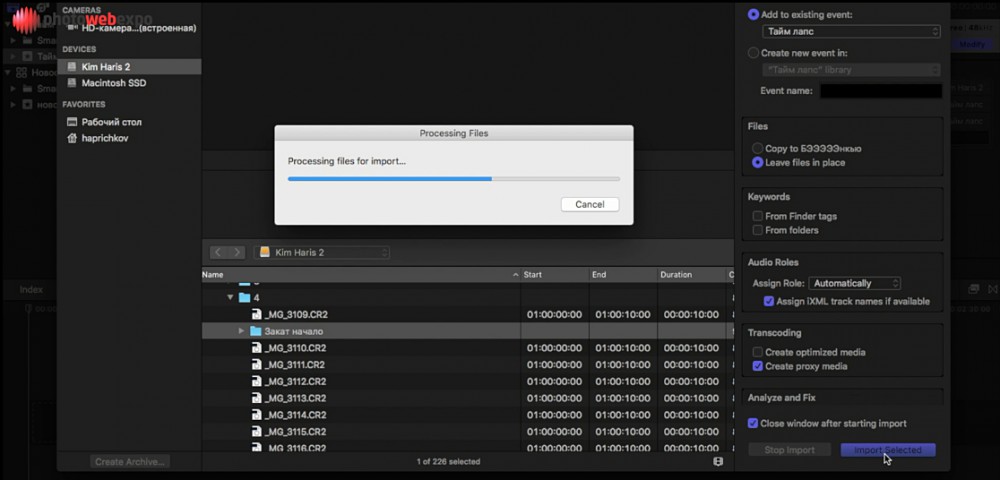Click the file icon of _MG_3113.CR2
1000x480 pixels.
coord(256,398)
